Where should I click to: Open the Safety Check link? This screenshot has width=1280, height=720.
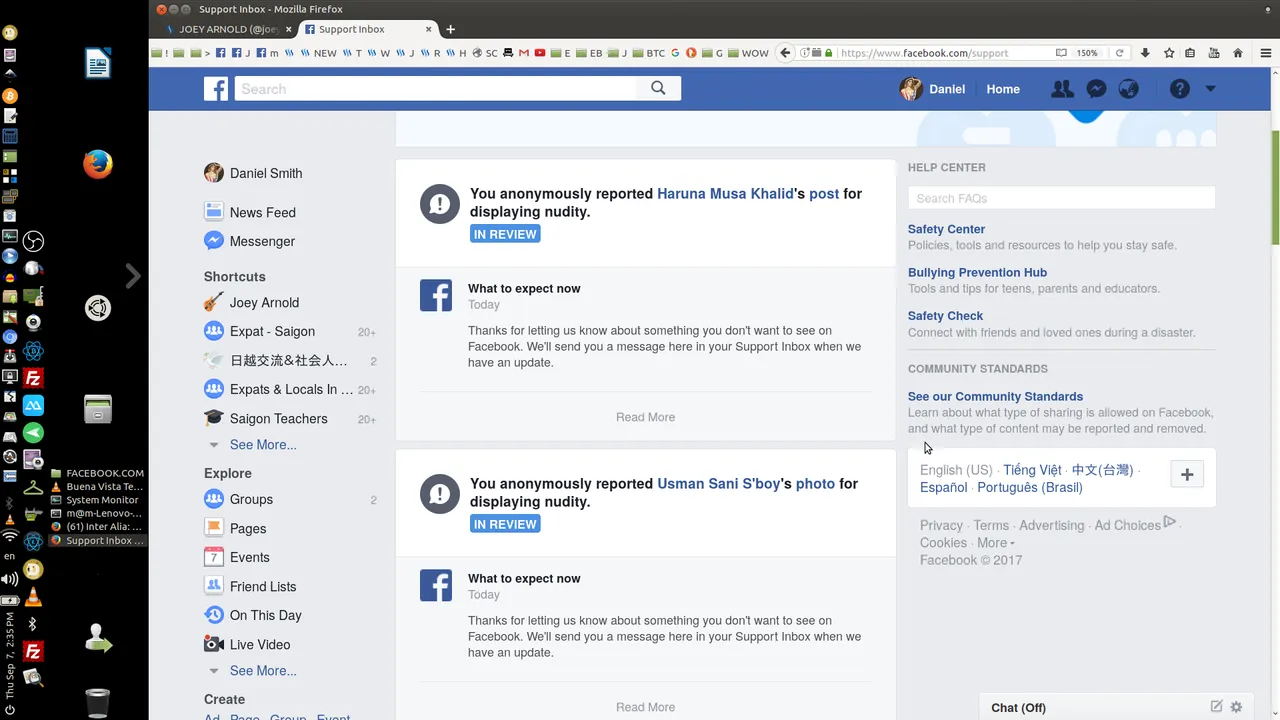pos(945,316)
